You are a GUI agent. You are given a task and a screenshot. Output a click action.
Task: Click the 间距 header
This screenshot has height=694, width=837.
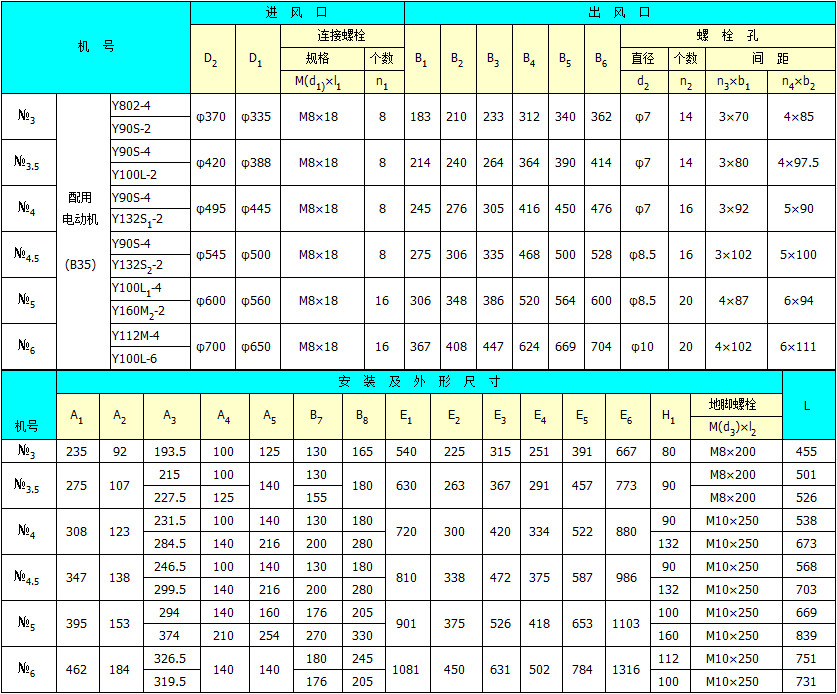pyautogui.click(x=770, y=58)
